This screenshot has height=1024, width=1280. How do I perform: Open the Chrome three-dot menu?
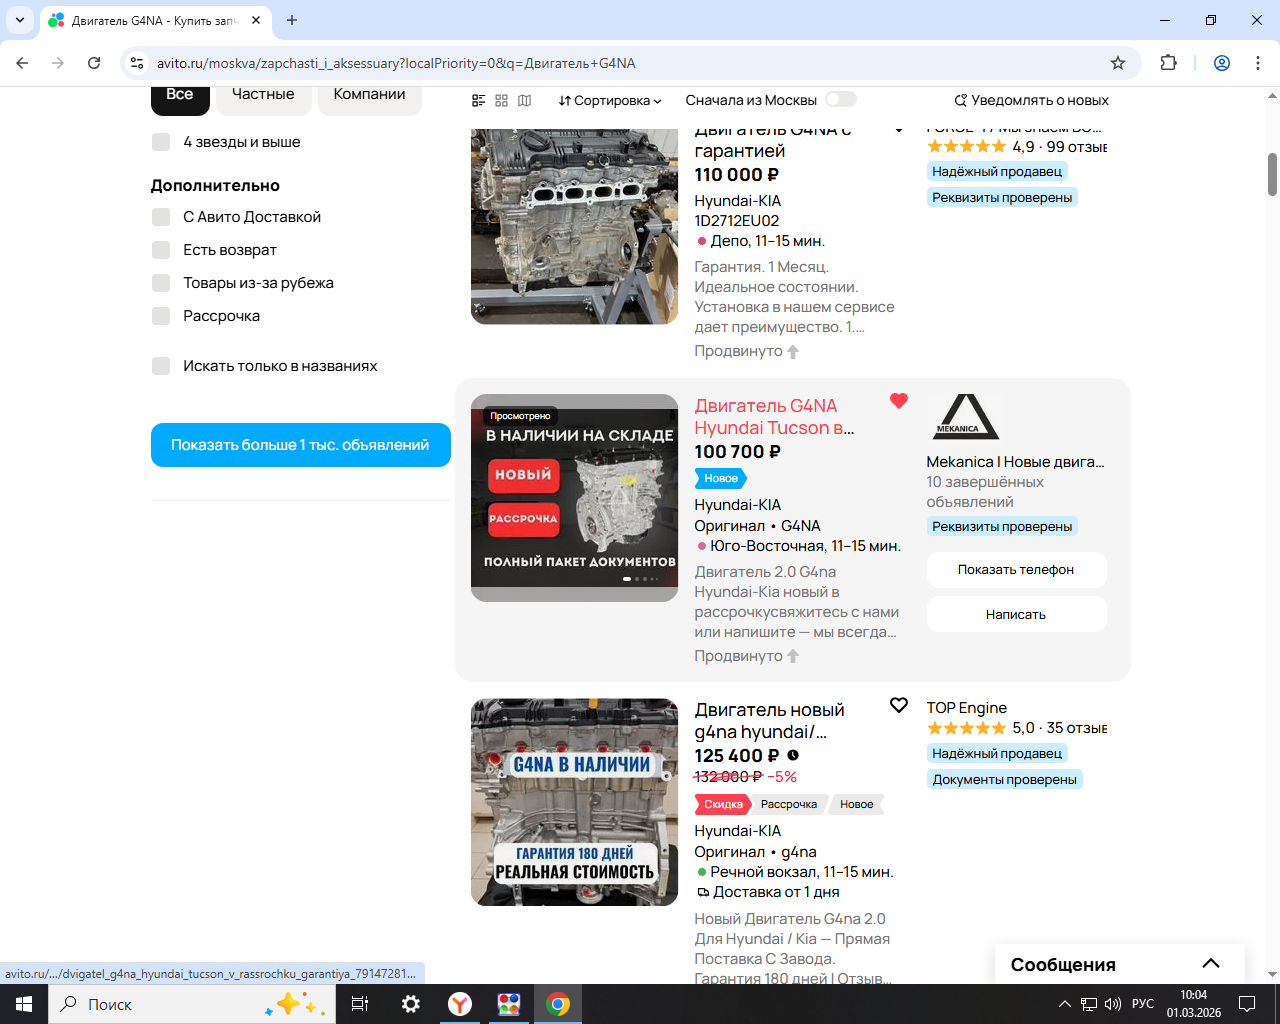[x=1258, y=63]
